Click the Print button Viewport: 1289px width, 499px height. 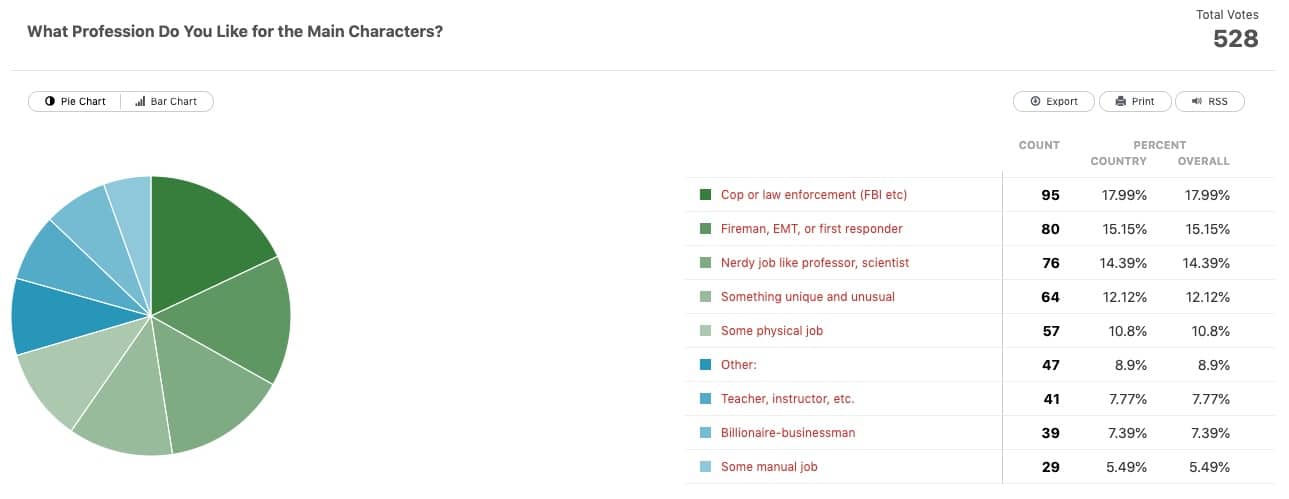click(1134, 101)
